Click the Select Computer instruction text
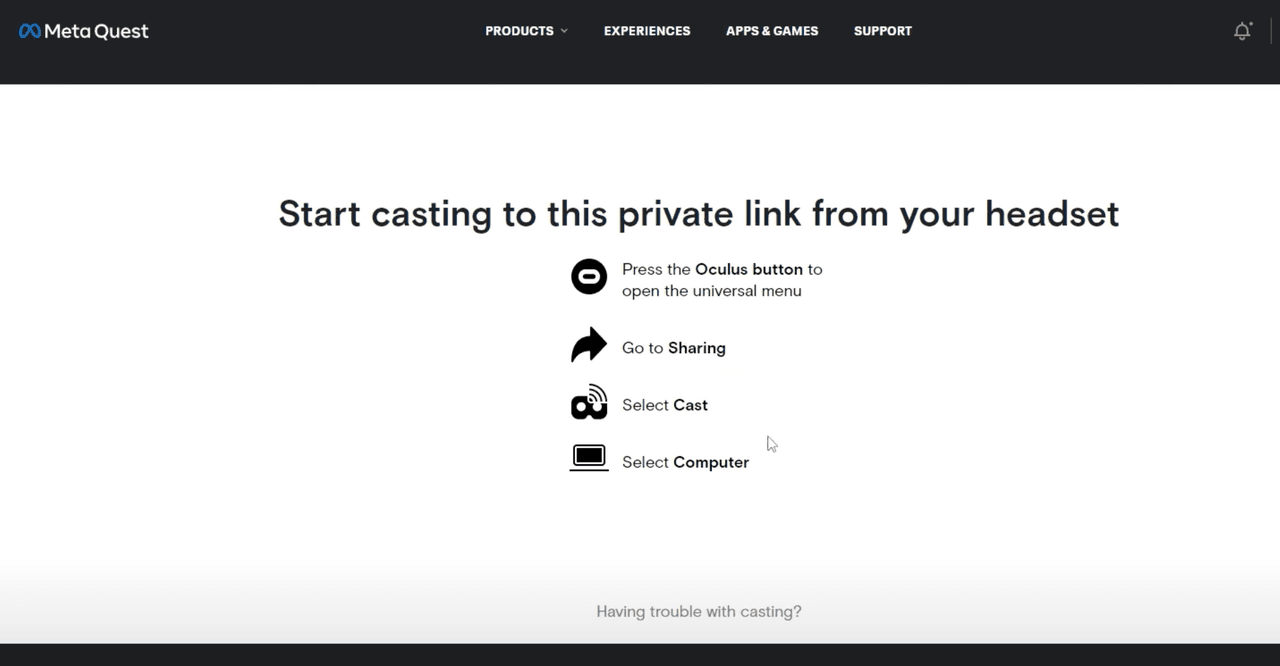The height and width of the screenshot is (666, 1280). click(x=685, y=462)
